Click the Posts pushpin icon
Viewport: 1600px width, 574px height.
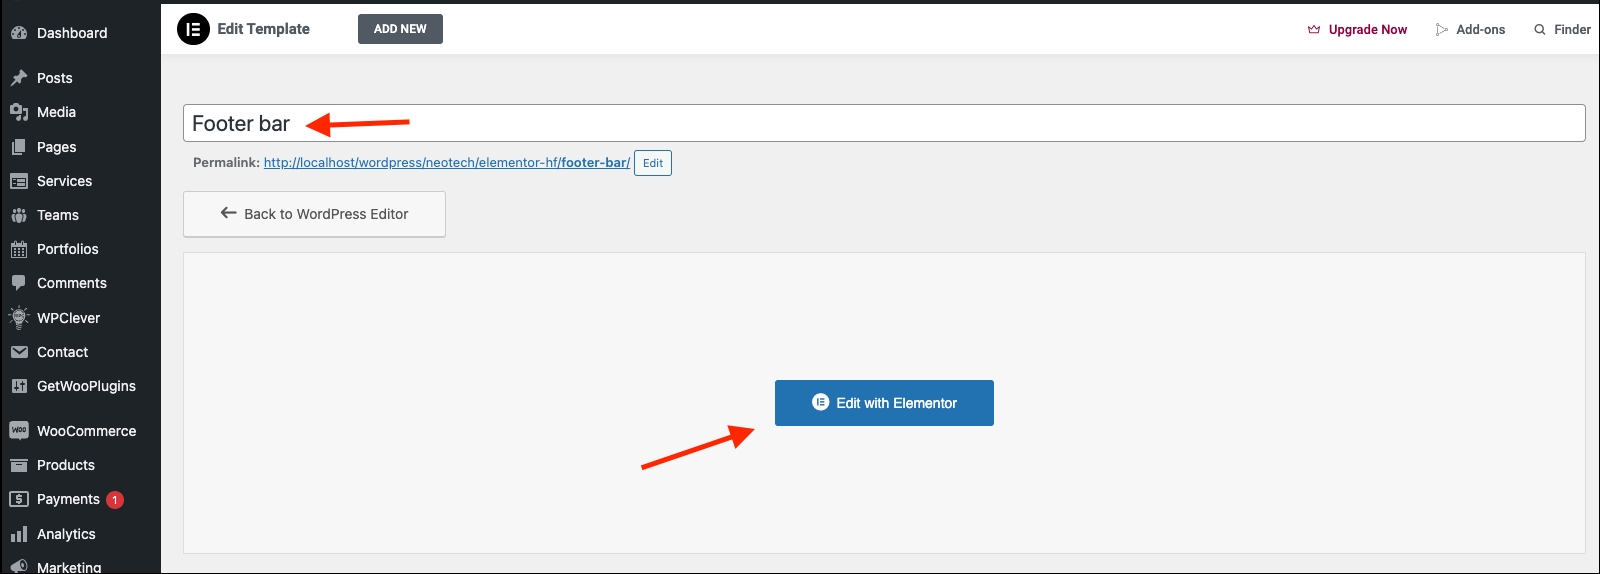(19, 78)
